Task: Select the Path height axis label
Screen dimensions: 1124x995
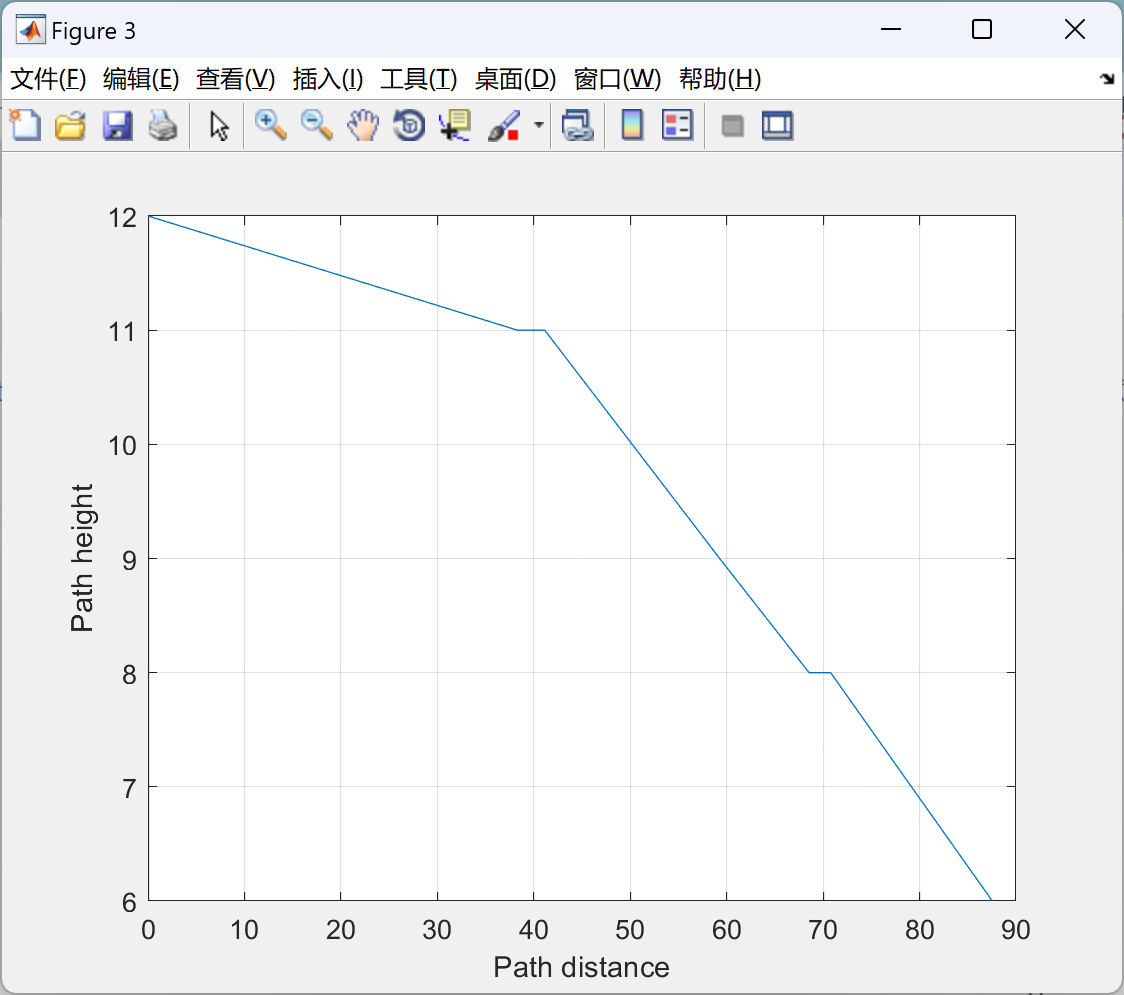Action: [x=82, y=558]
